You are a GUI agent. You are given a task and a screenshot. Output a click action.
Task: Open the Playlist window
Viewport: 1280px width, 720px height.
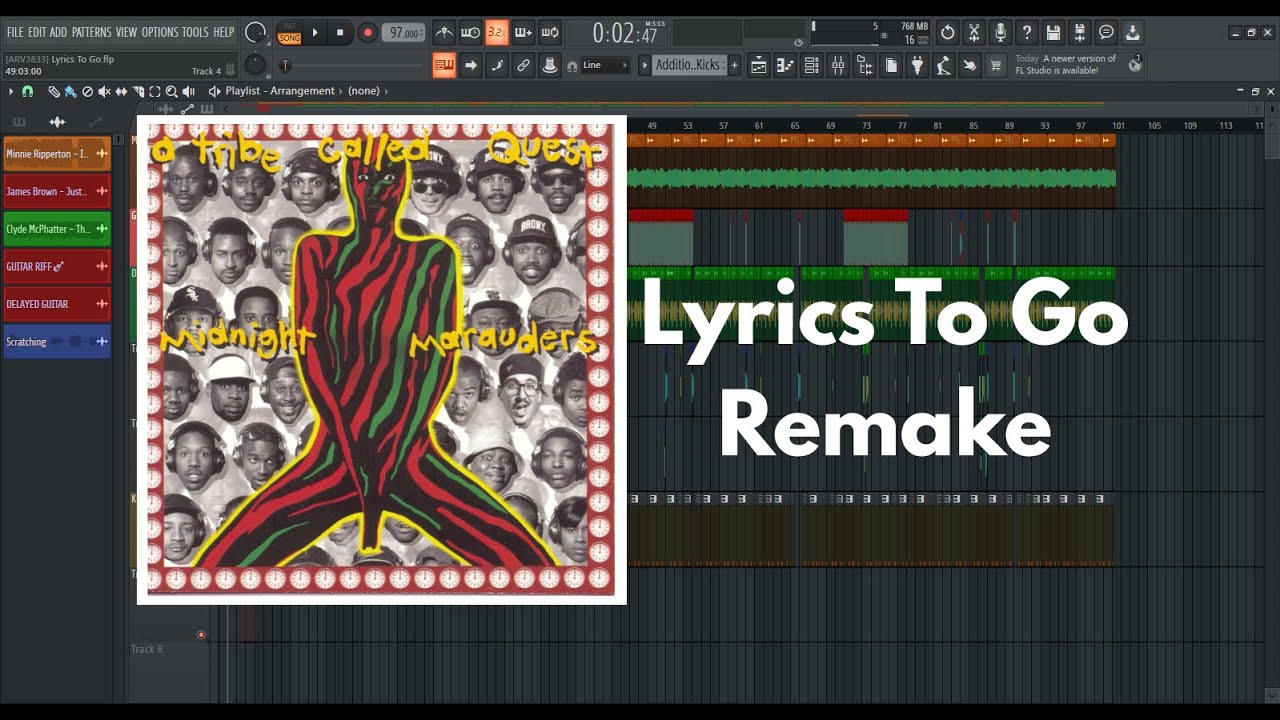tap(759, 66)
